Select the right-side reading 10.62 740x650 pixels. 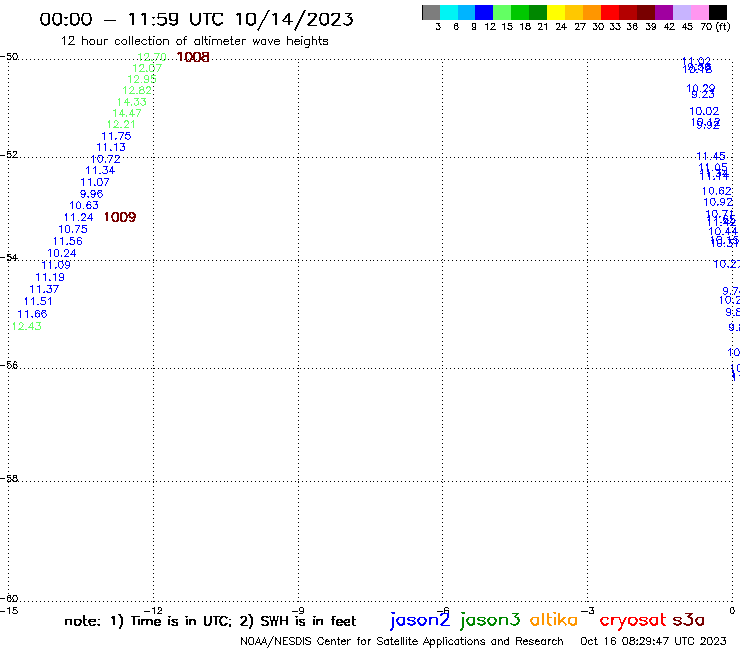(717, 191)
